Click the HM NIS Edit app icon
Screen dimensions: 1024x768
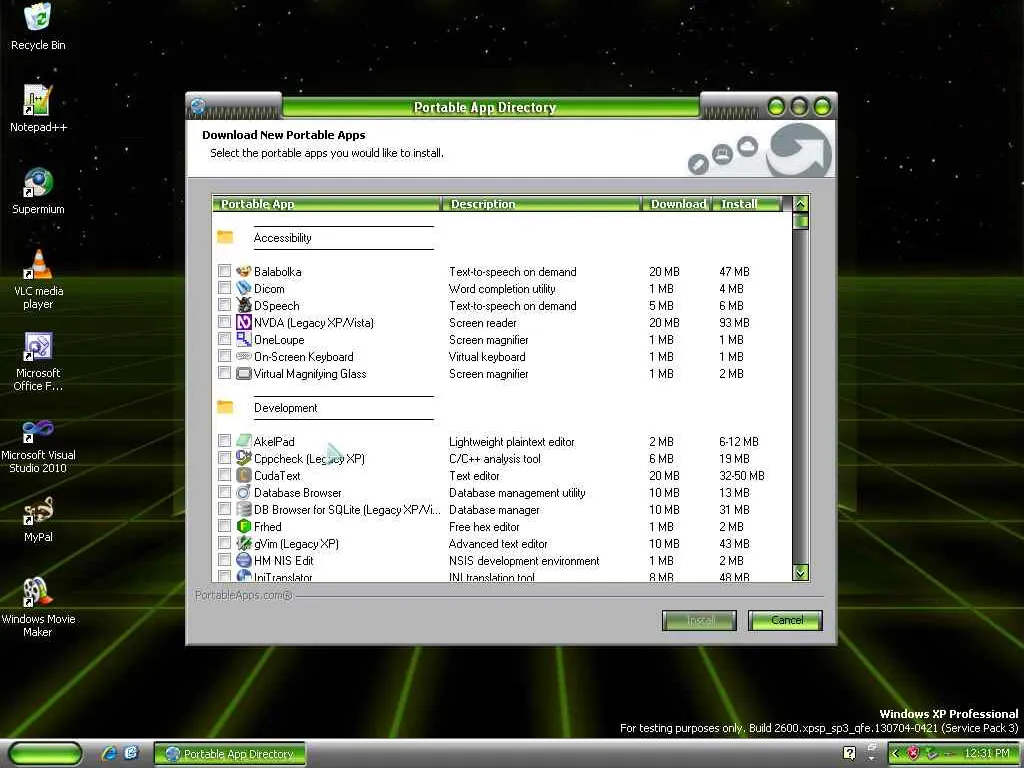(244, 560)
